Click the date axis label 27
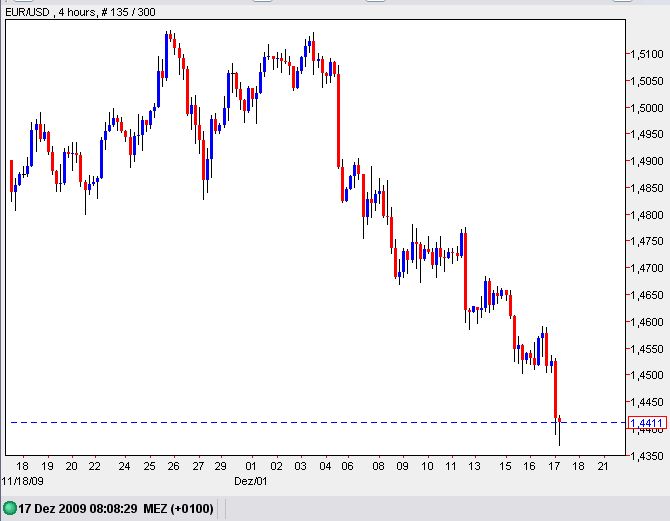The height and width of the screenshot is (521, 670). (198, 466)
